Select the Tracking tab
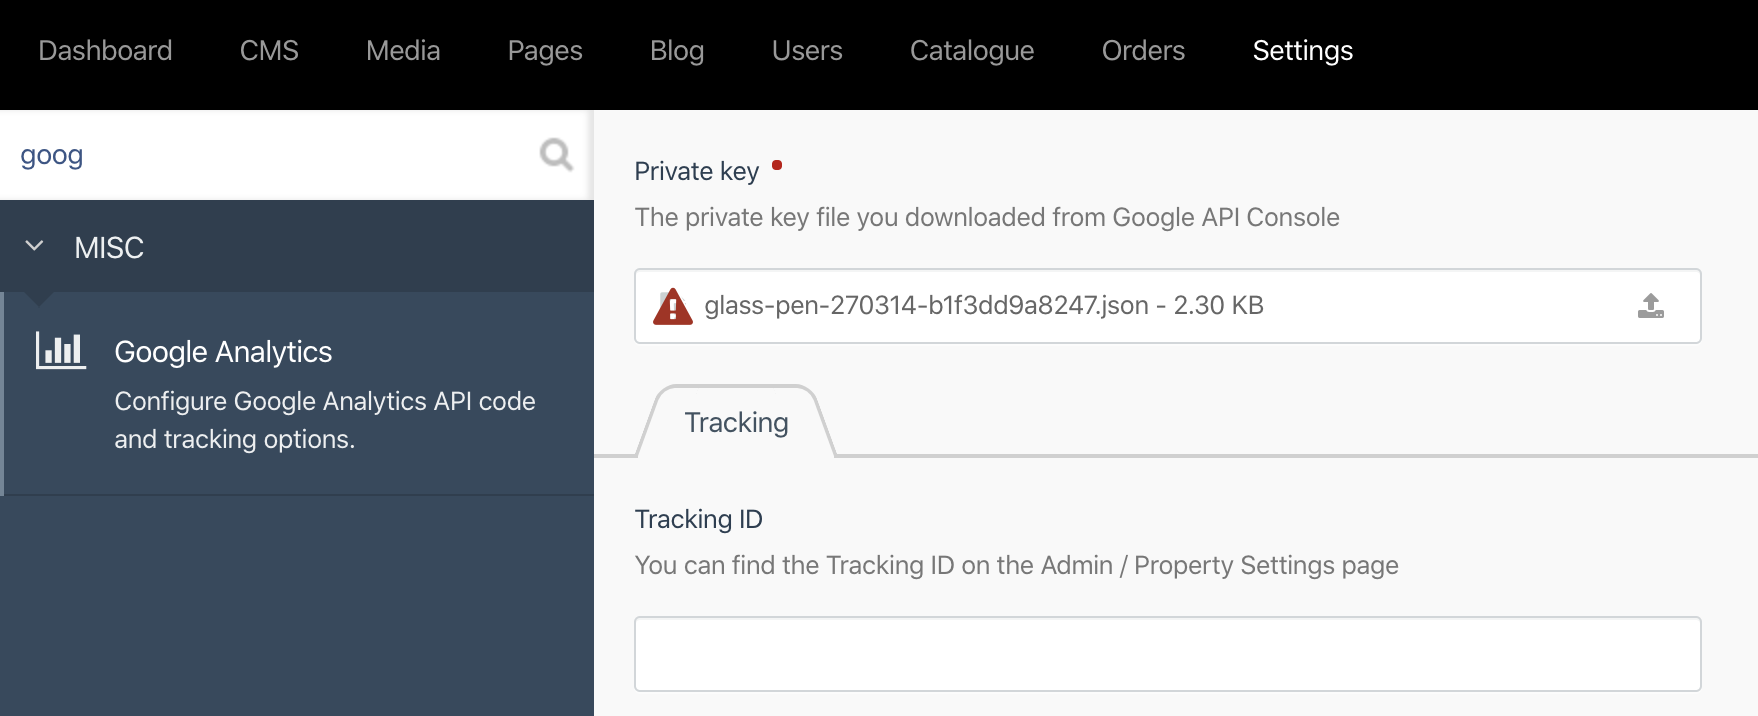1758x716 pixels. pyautogui.click(x=735, y=422)
